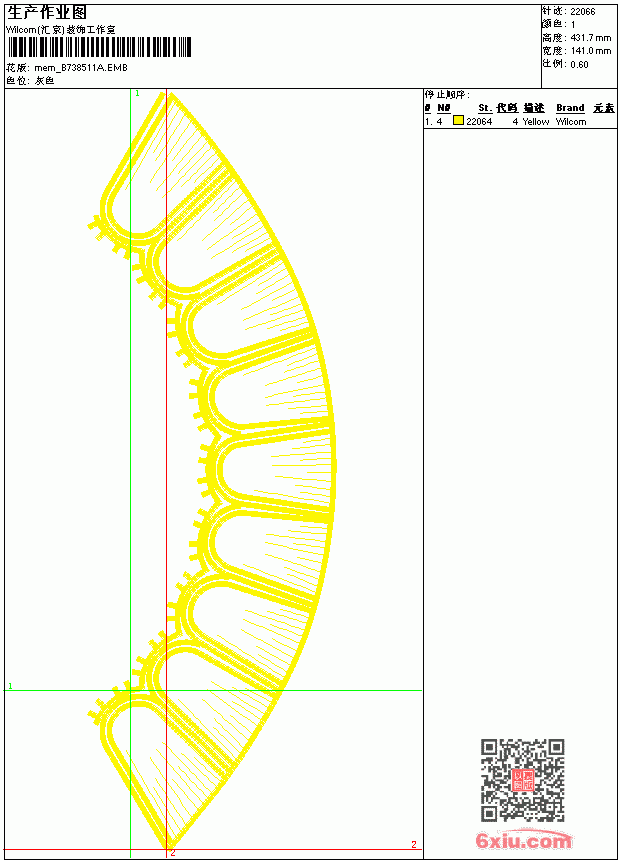Select the mem_B738511A.EMB file name
The height and width of the screenshot is (860, 620).
tap(81, 67)
